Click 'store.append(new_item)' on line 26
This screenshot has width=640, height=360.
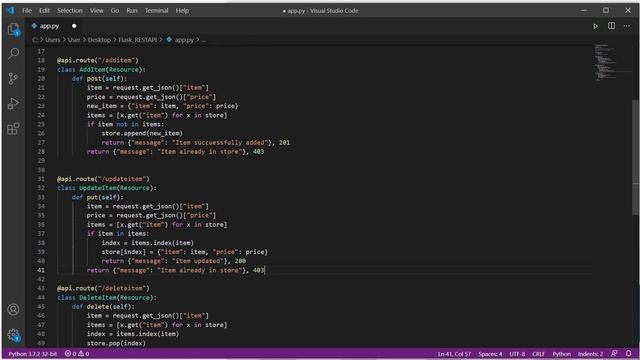pyautogui.click(x=142, y=133)
